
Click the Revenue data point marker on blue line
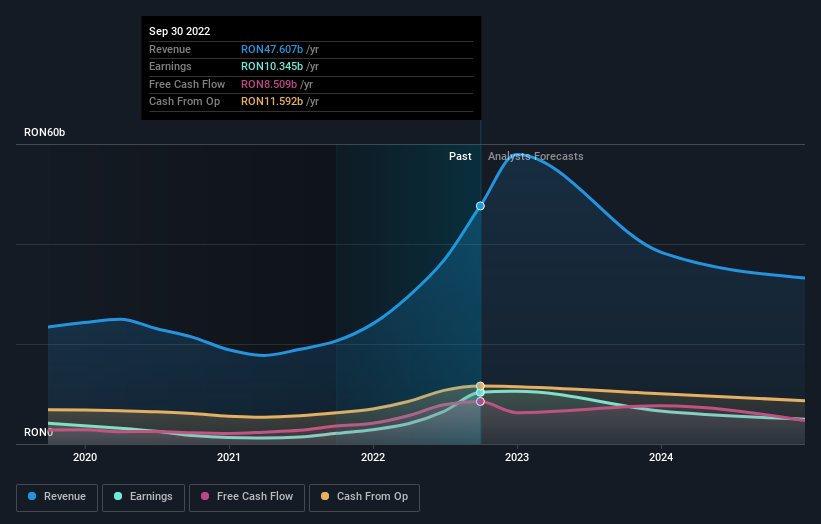480,206
